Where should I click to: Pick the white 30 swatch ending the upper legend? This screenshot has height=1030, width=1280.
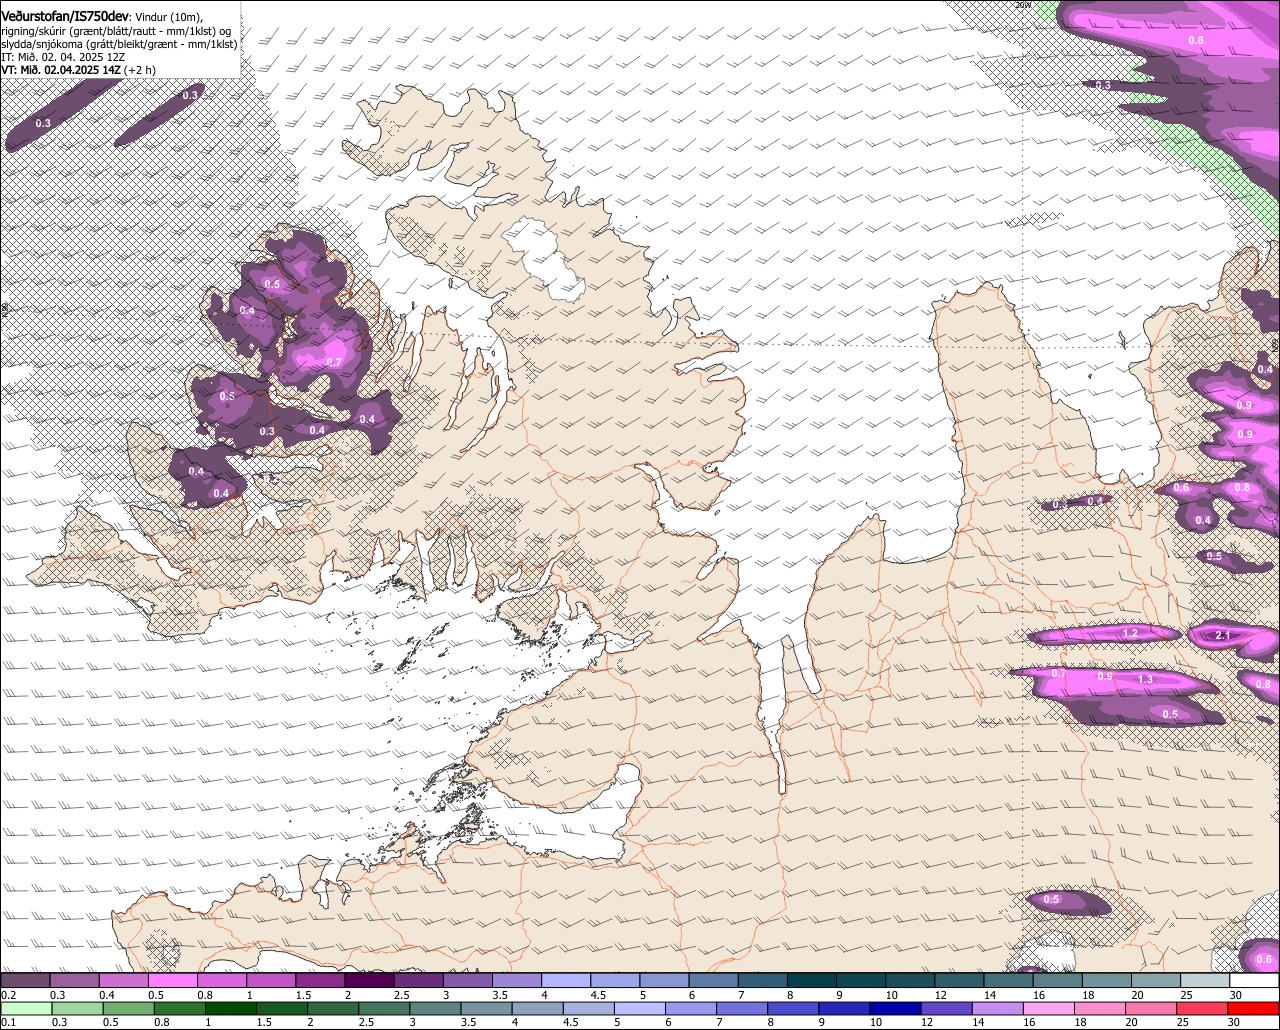(1254, 981)
